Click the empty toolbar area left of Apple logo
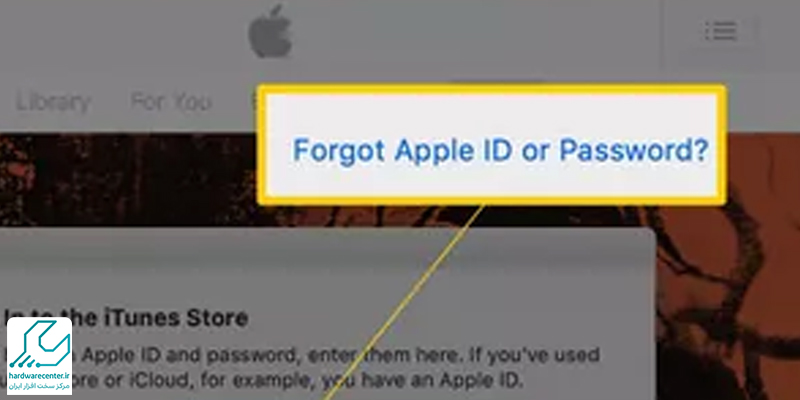Viewport: 800px width, 400px height. point(122,33)
